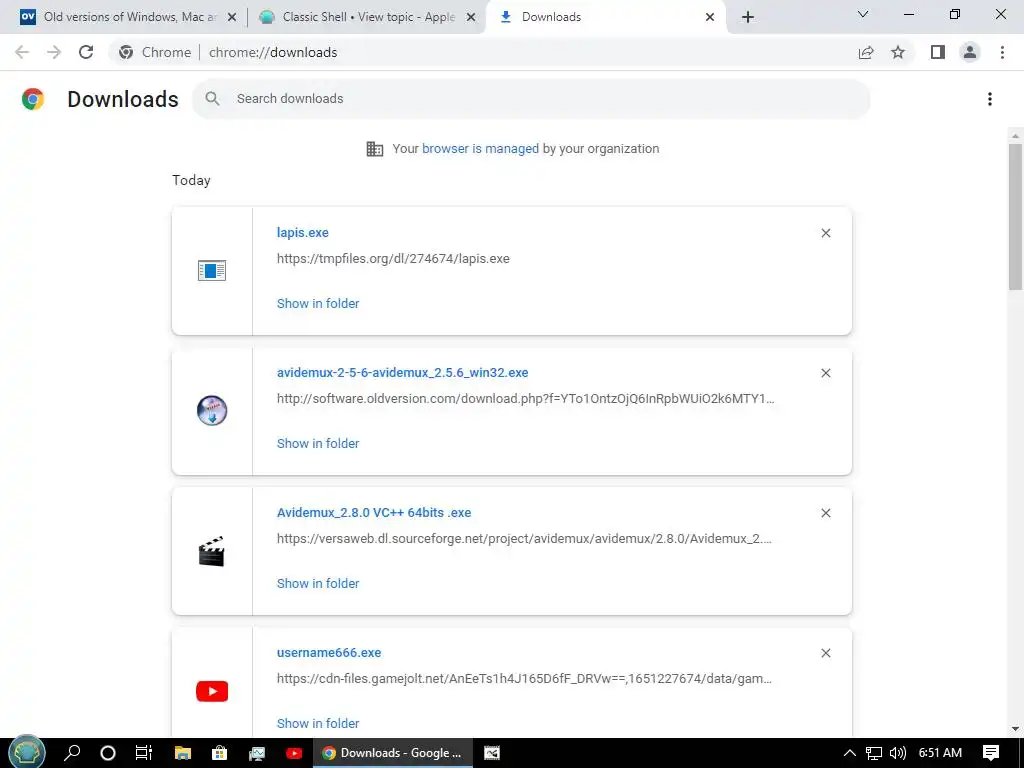This screenshot has height=768, width=1024.
Task: Open taskbar search magnifier
Action: coord(72,753)
